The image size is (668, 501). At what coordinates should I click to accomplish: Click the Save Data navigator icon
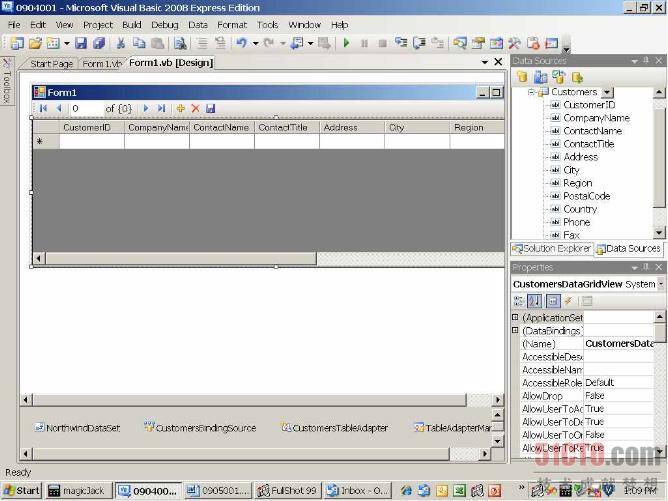click(x=210, y=108)
